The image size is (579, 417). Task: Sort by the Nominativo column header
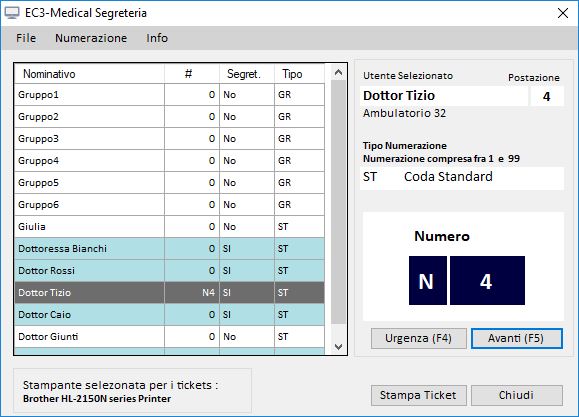(89, 74)
